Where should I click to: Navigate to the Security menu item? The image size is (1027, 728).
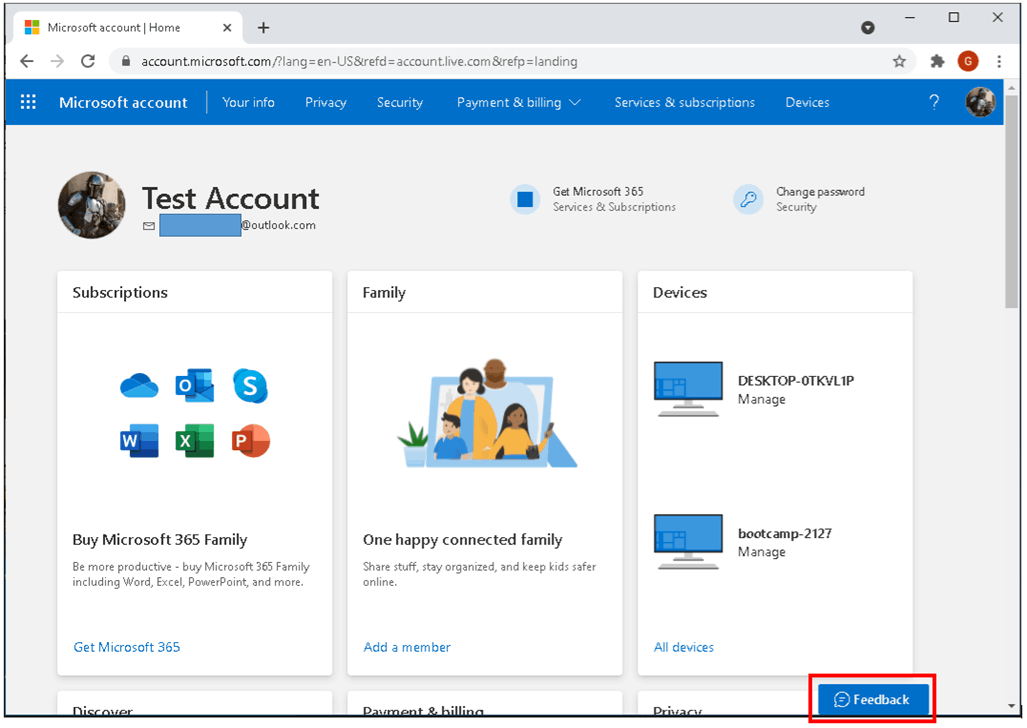pyautogui.click(x=399, y=102)
